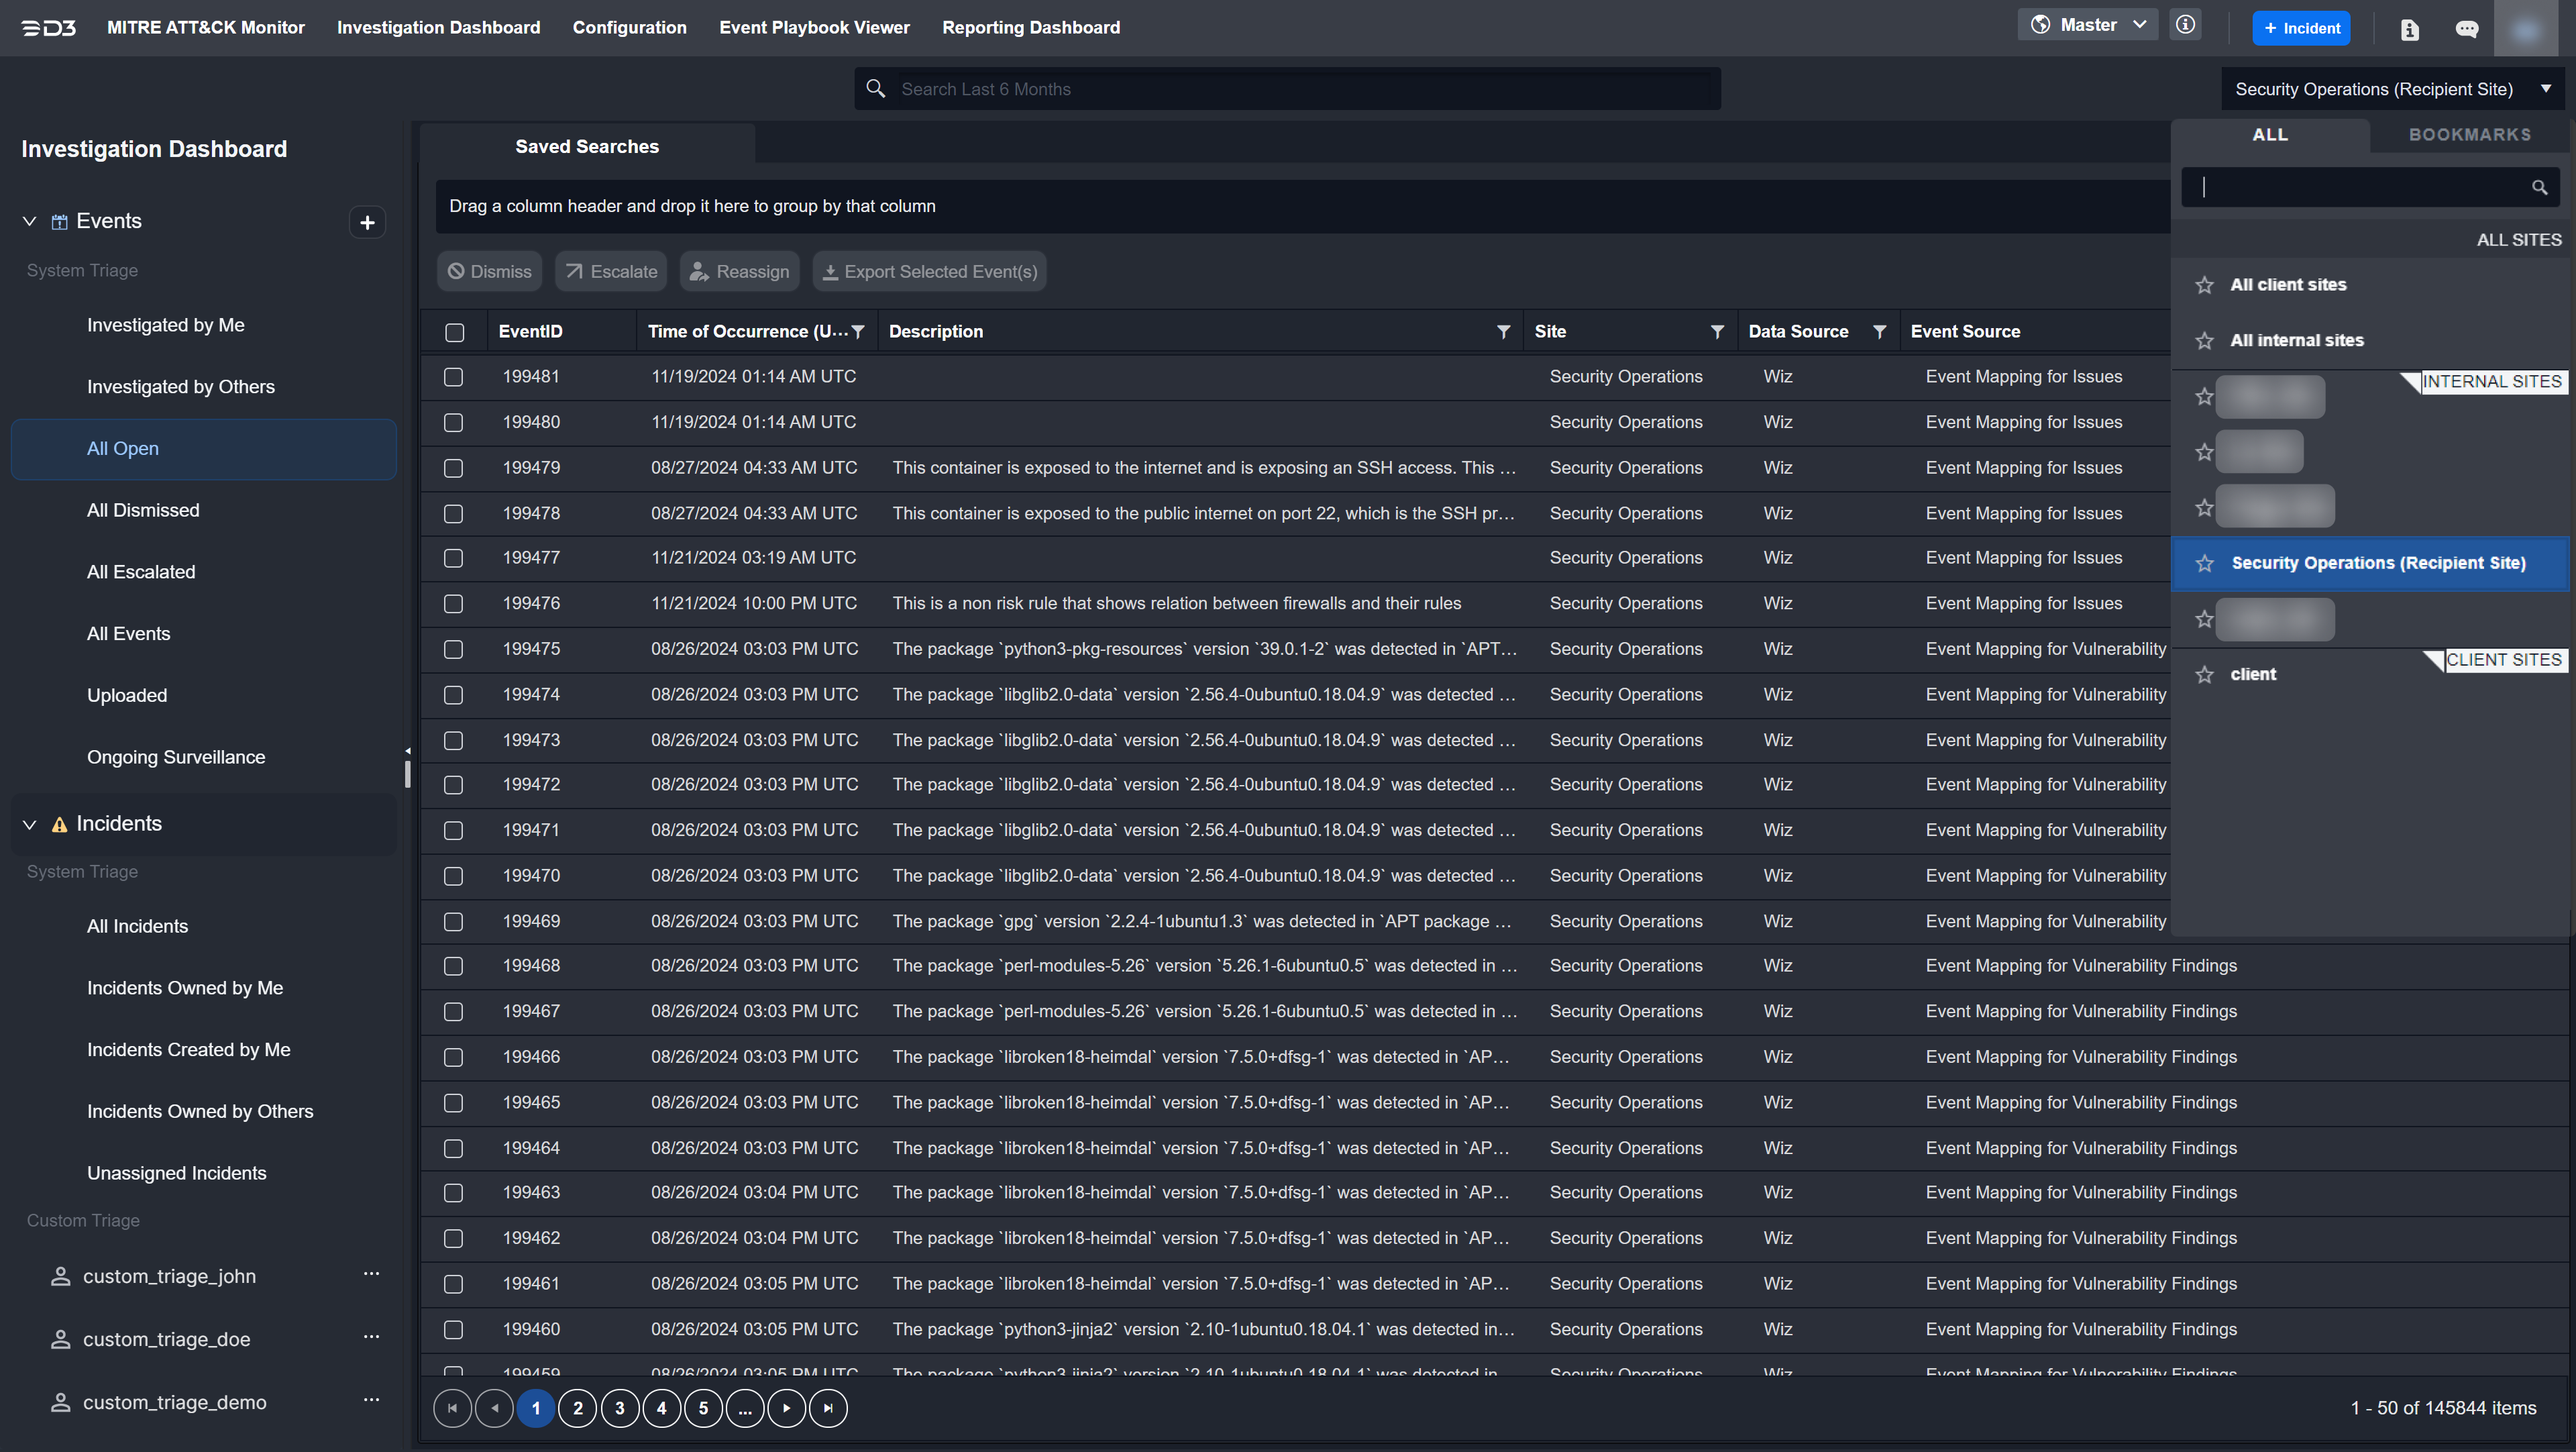The height and width of the screenshot is (1452, 2576).
Task: Bookmark star for All client sites
Action: point(2204,285)
